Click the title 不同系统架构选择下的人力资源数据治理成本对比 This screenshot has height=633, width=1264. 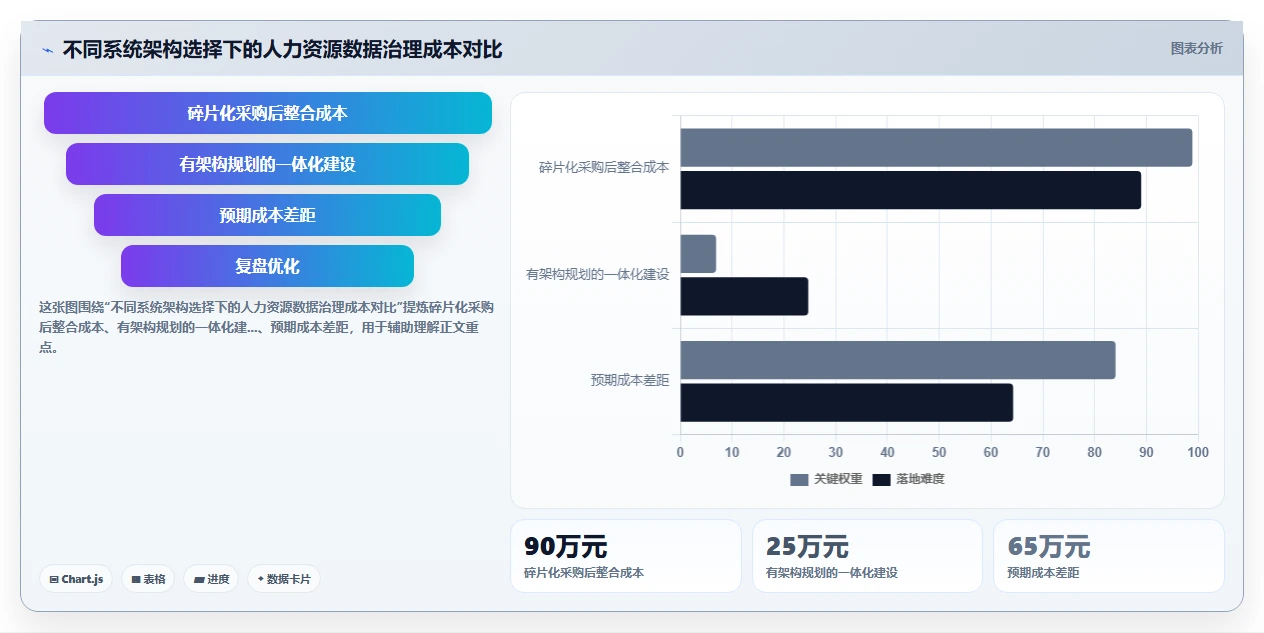click(x=283, y=50)
